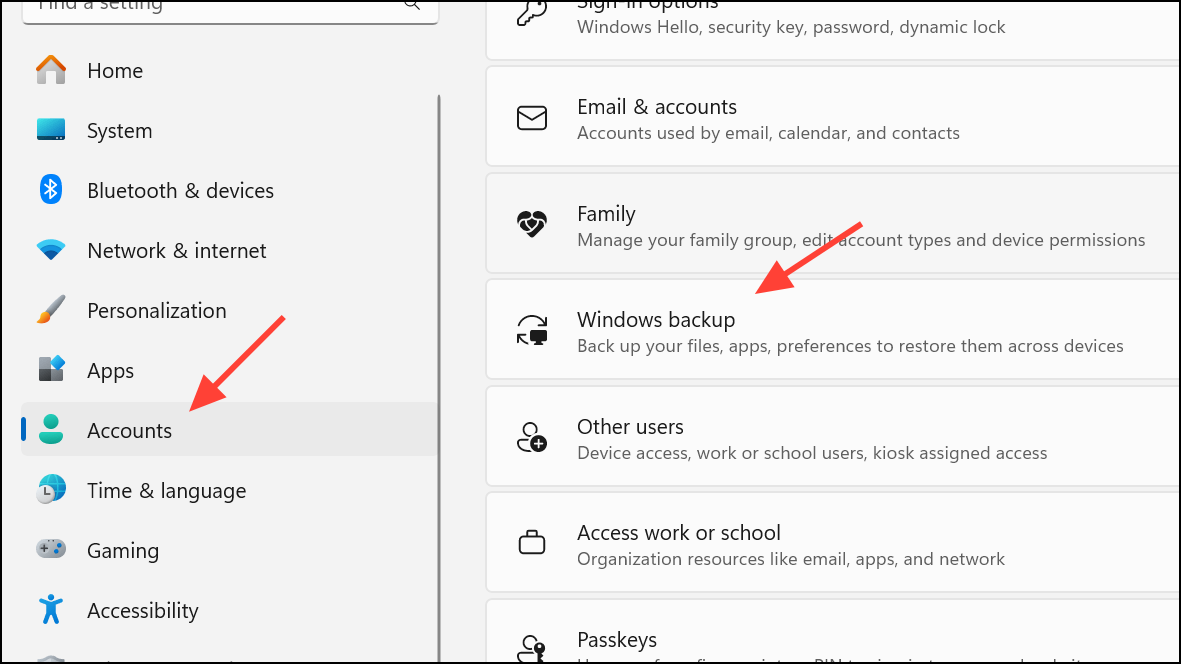Select Network & internet category
1181x664 pixels.
pyautogui.click(x=230, y=250)
